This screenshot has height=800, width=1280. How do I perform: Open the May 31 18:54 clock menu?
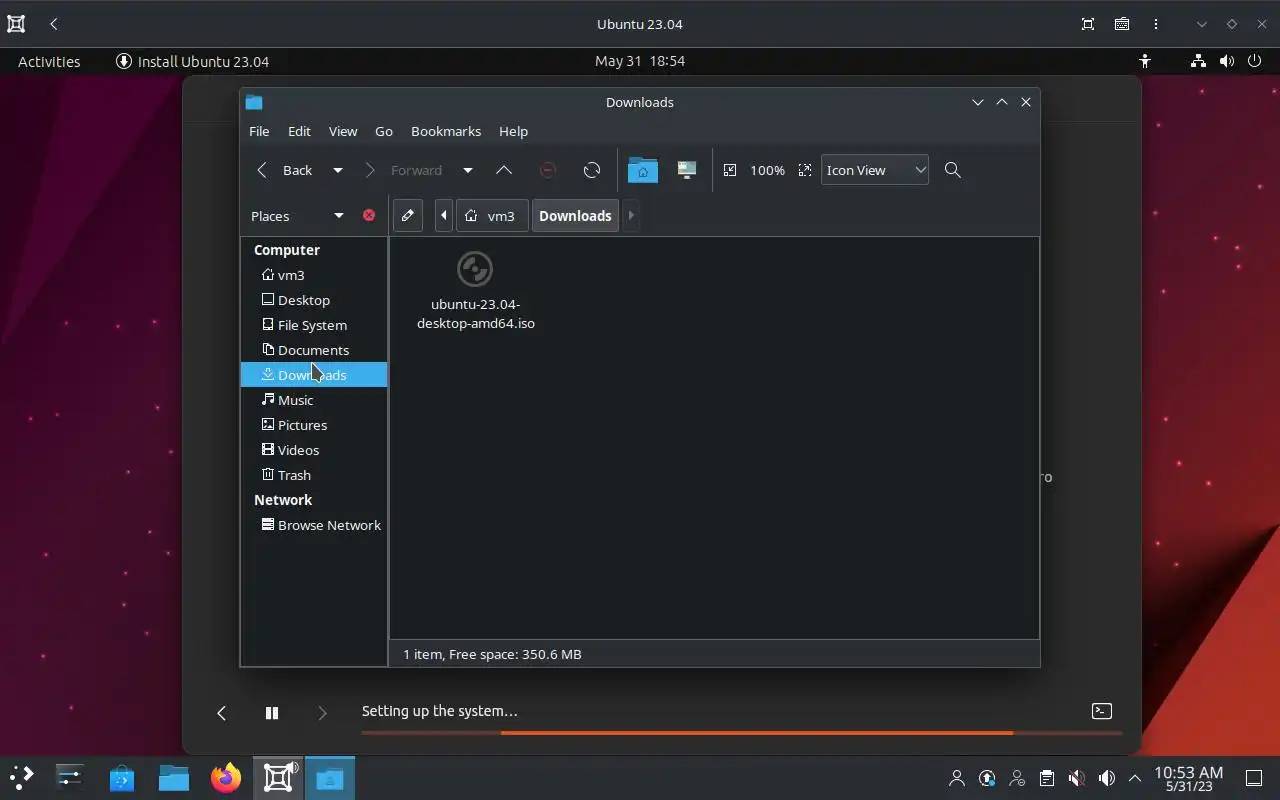(640, 61)
